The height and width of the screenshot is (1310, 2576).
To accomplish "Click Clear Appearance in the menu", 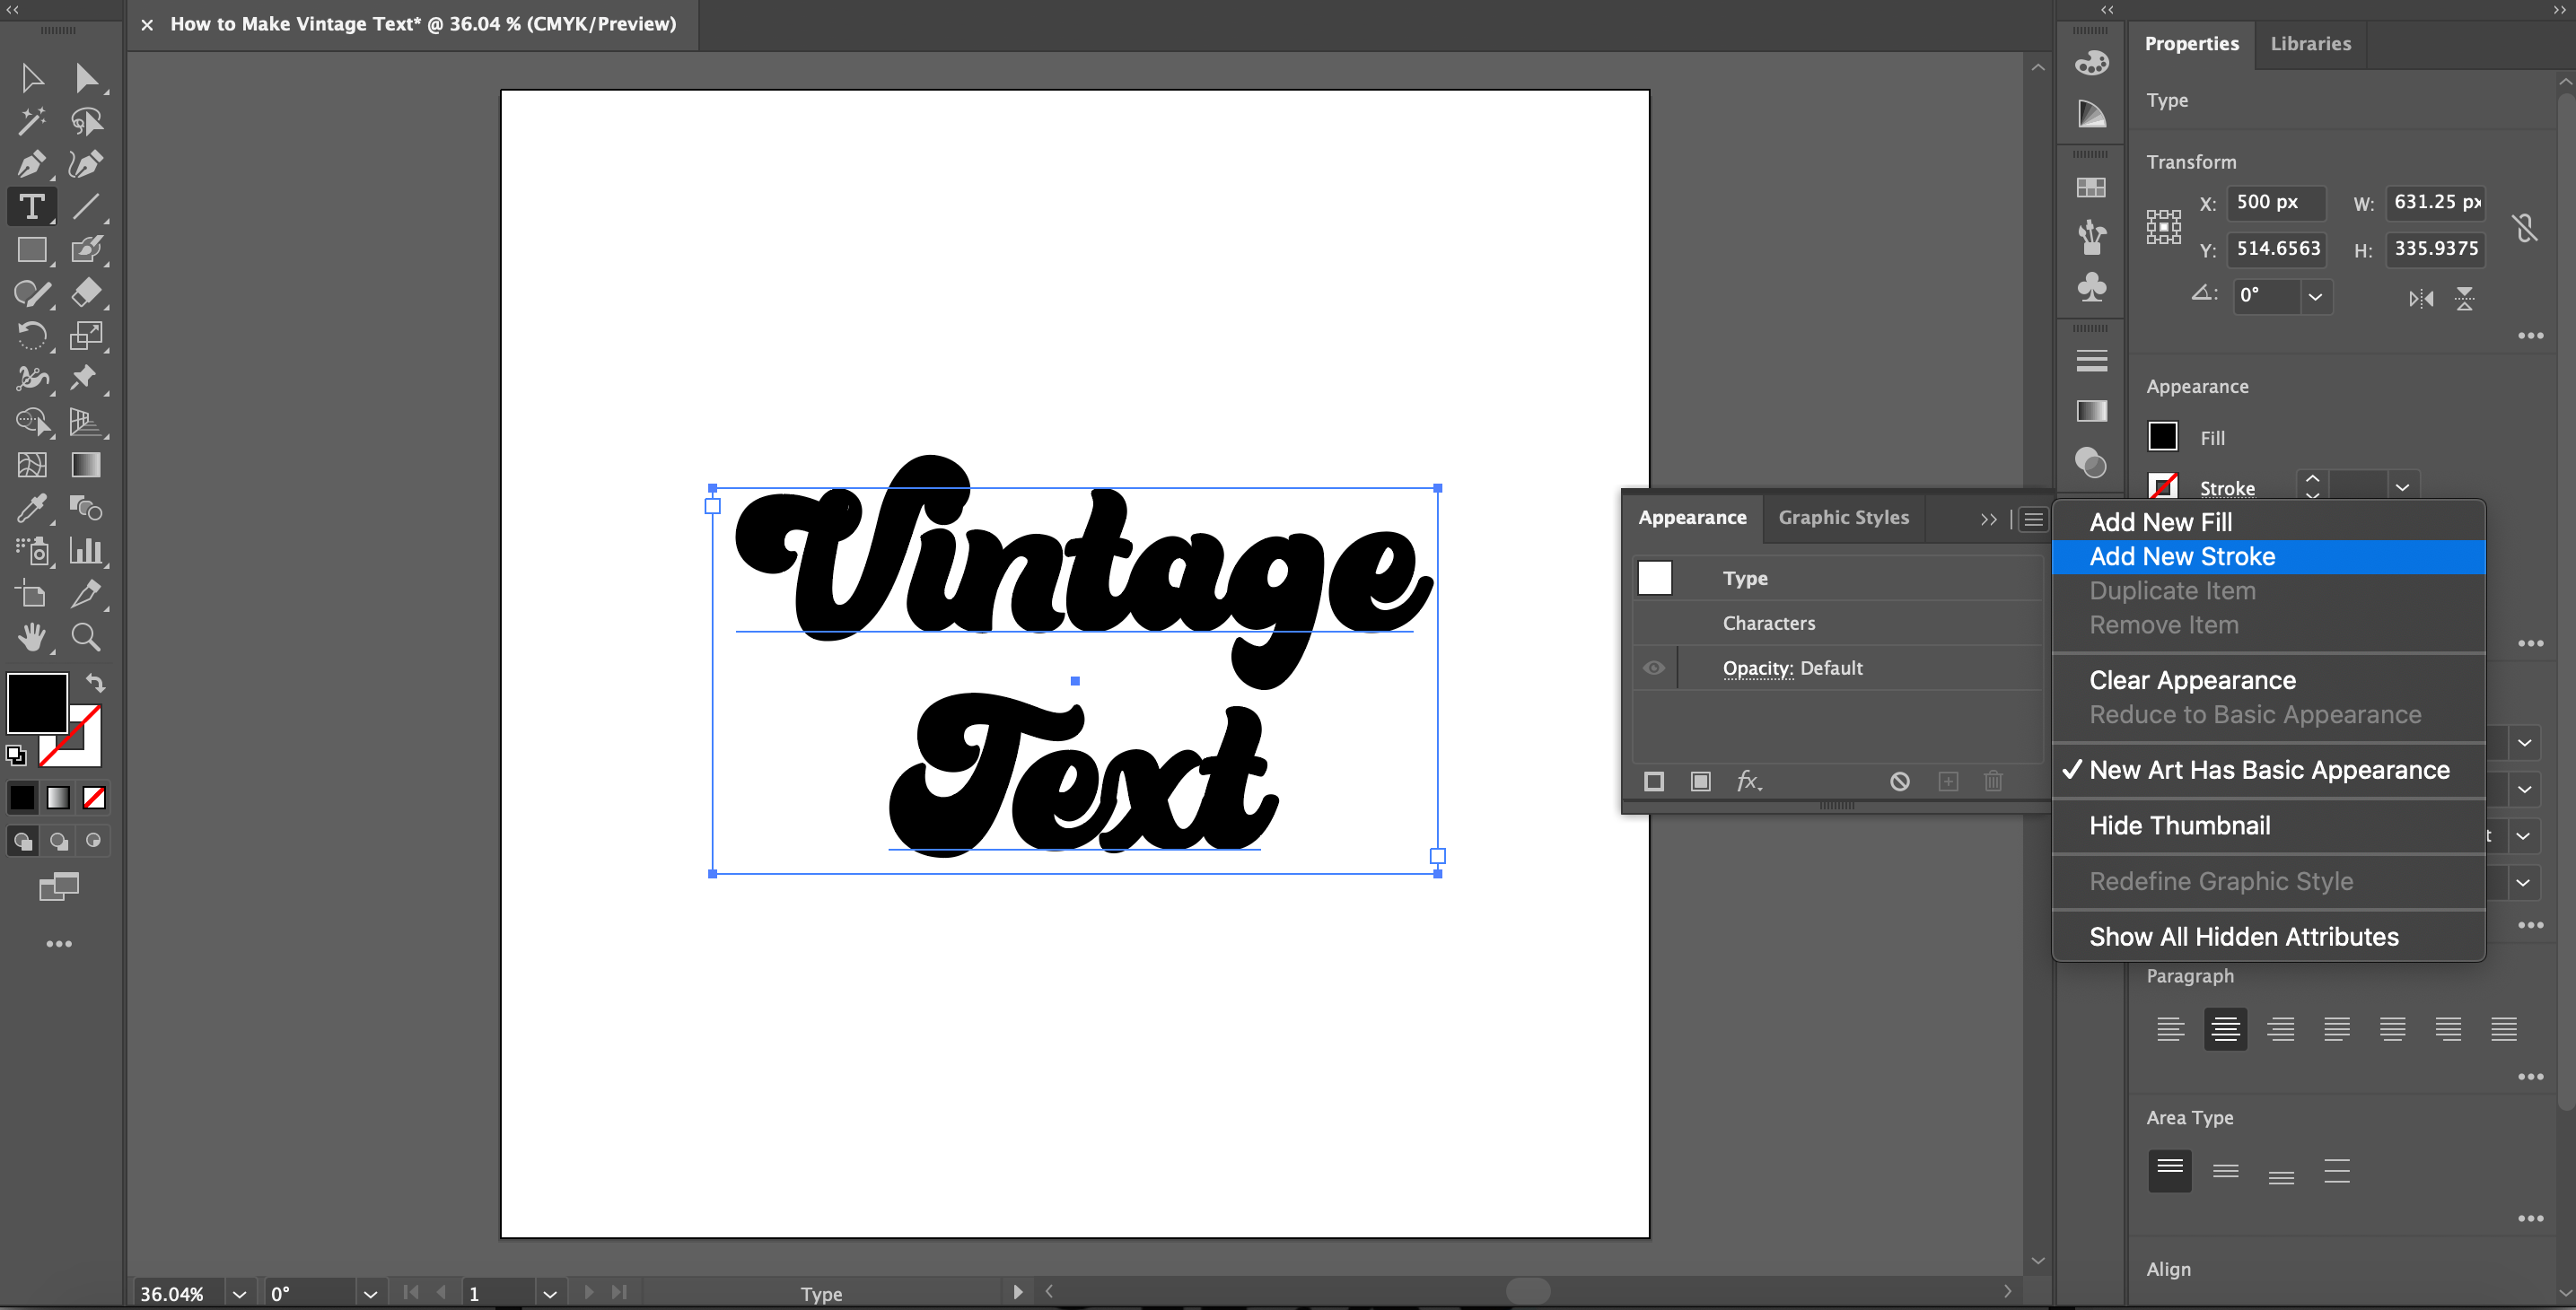I will (2192, 679).
